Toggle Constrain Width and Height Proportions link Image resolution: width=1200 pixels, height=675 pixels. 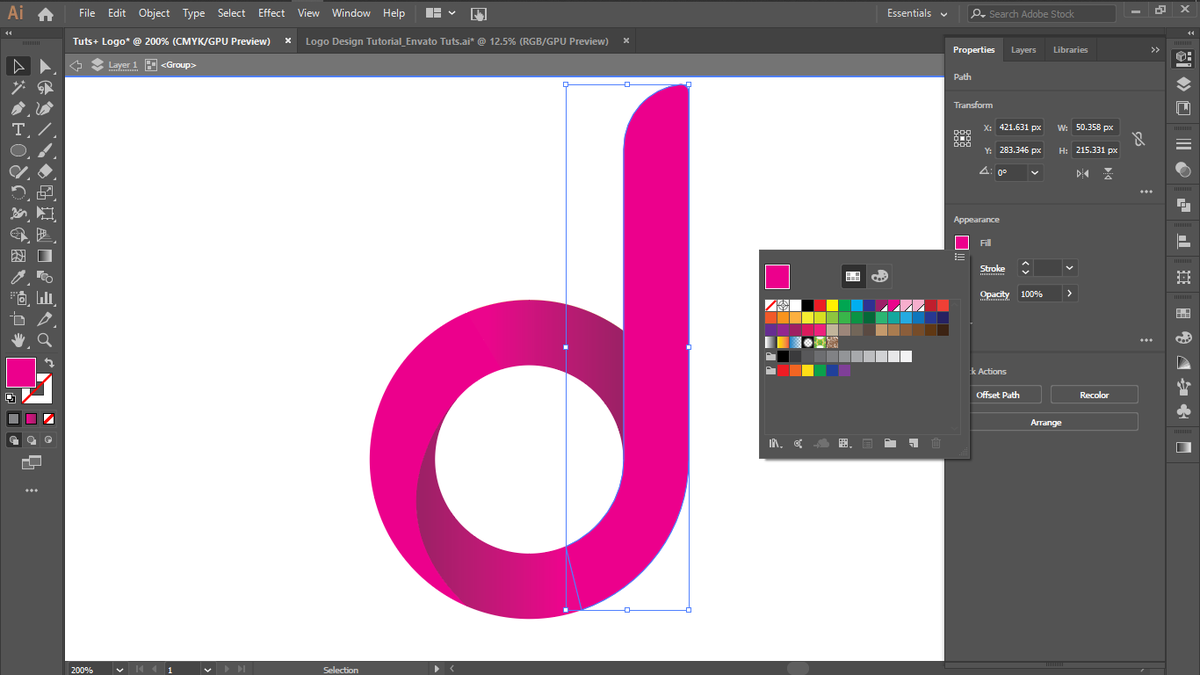1137,138
